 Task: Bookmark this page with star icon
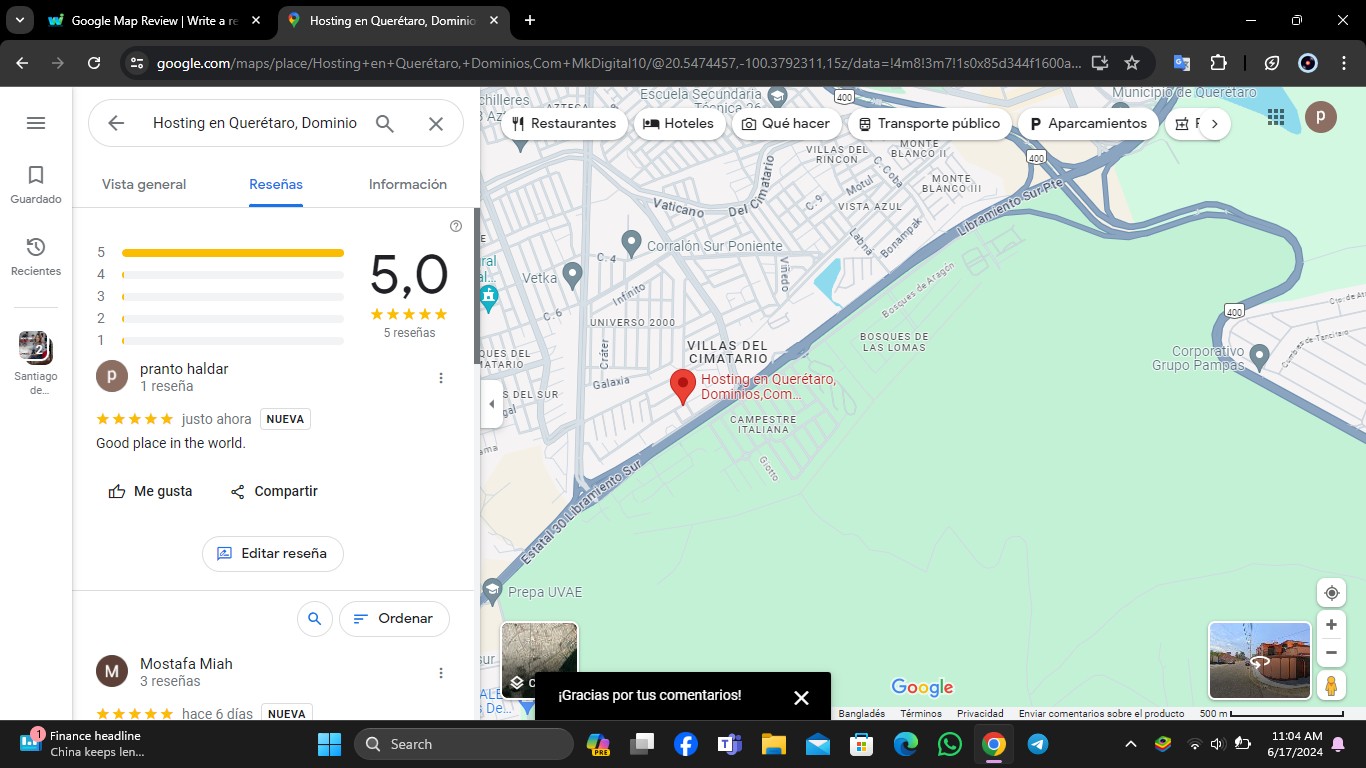(x=1131, y=63)
